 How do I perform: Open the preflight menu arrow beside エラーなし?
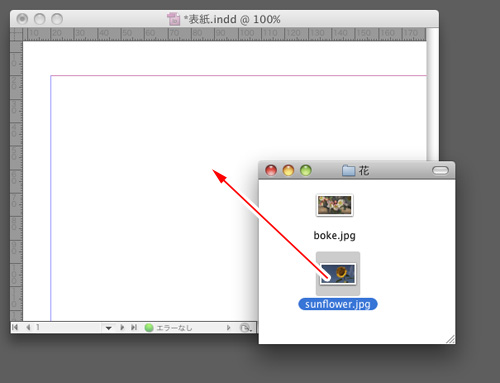[x=228, y=328]
